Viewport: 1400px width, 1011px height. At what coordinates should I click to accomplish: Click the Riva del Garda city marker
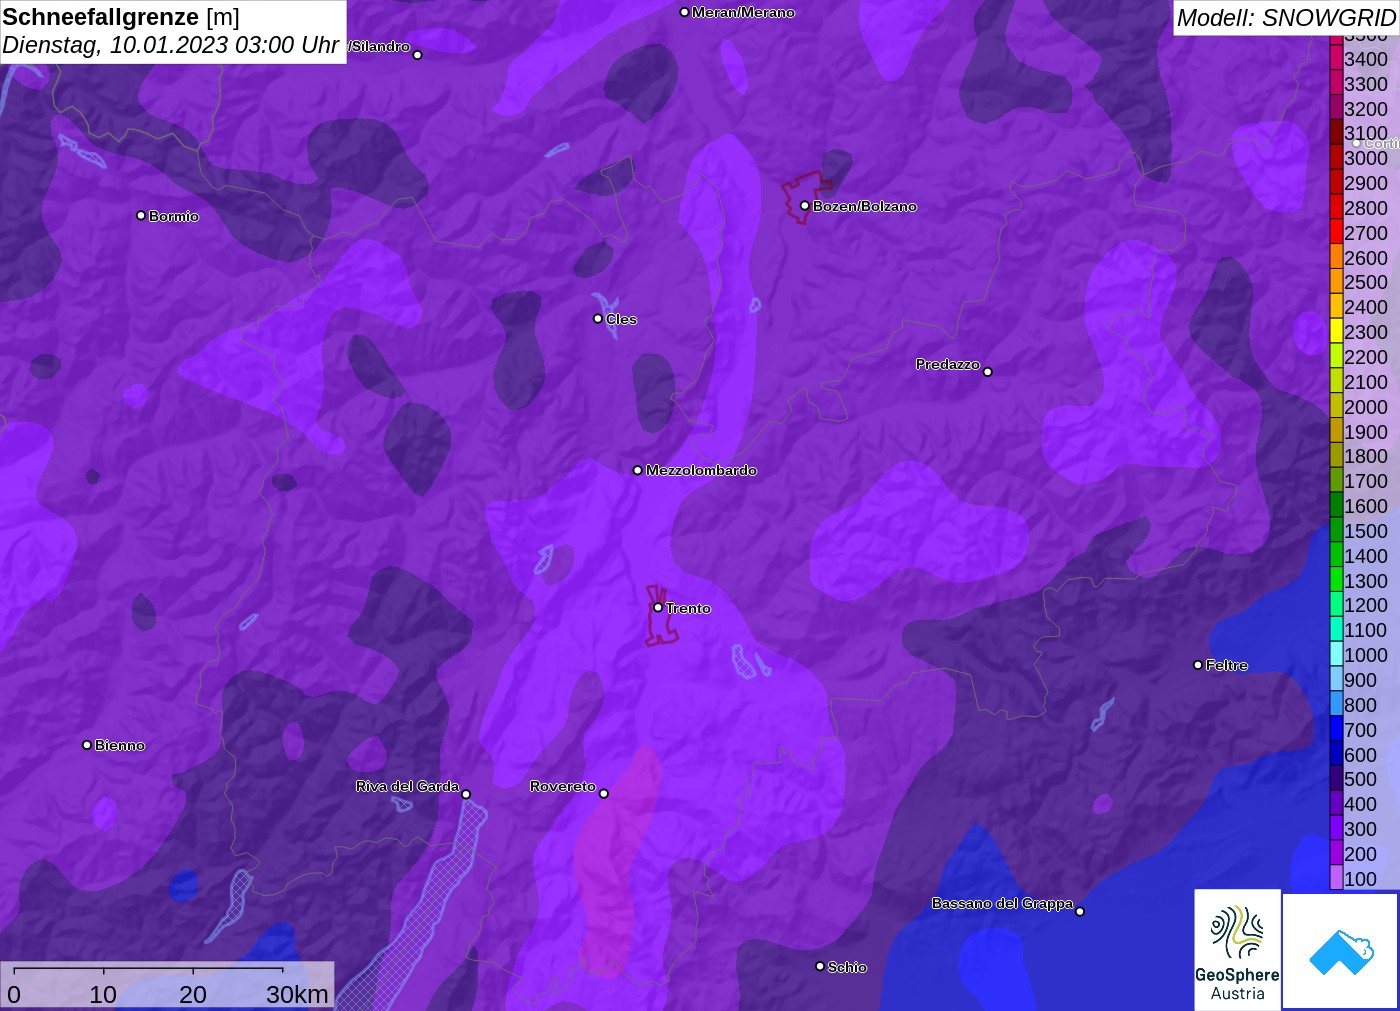466,794
